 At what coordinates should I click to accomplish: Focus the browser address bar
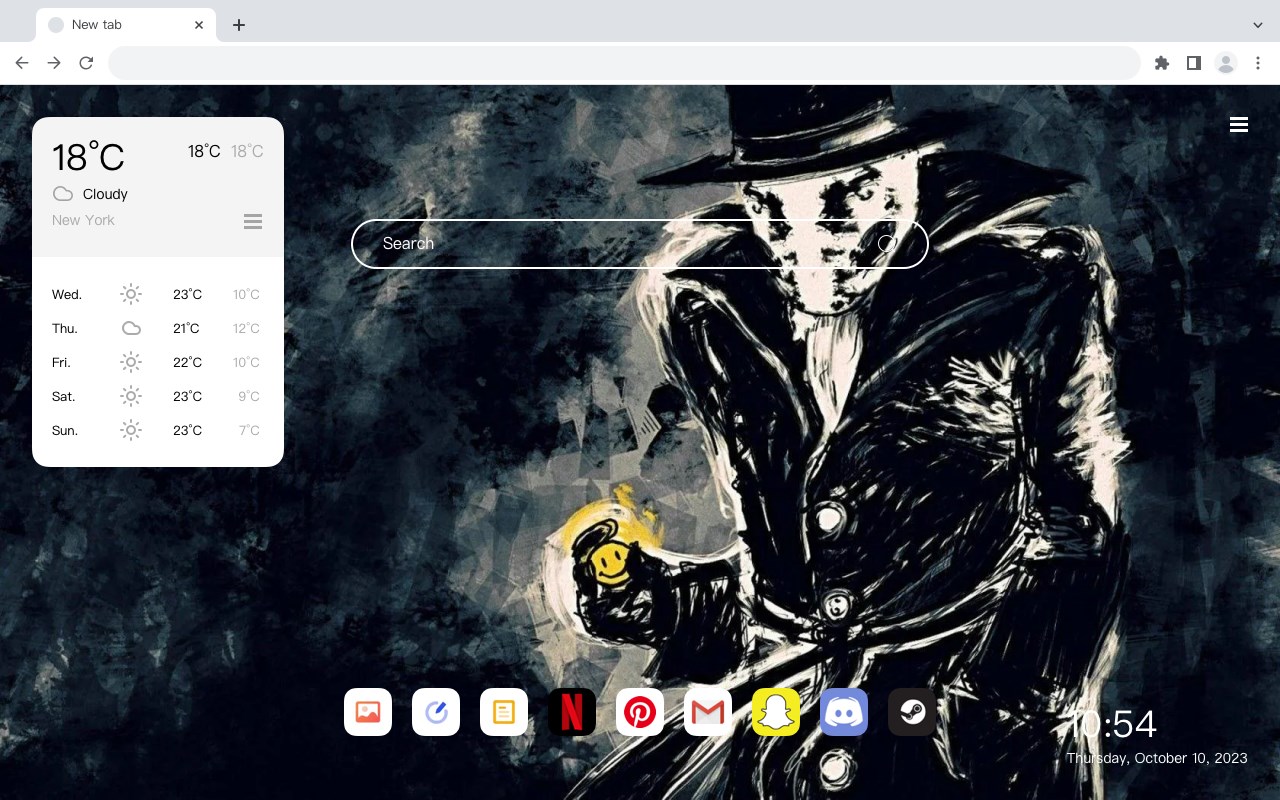[624, 63]
